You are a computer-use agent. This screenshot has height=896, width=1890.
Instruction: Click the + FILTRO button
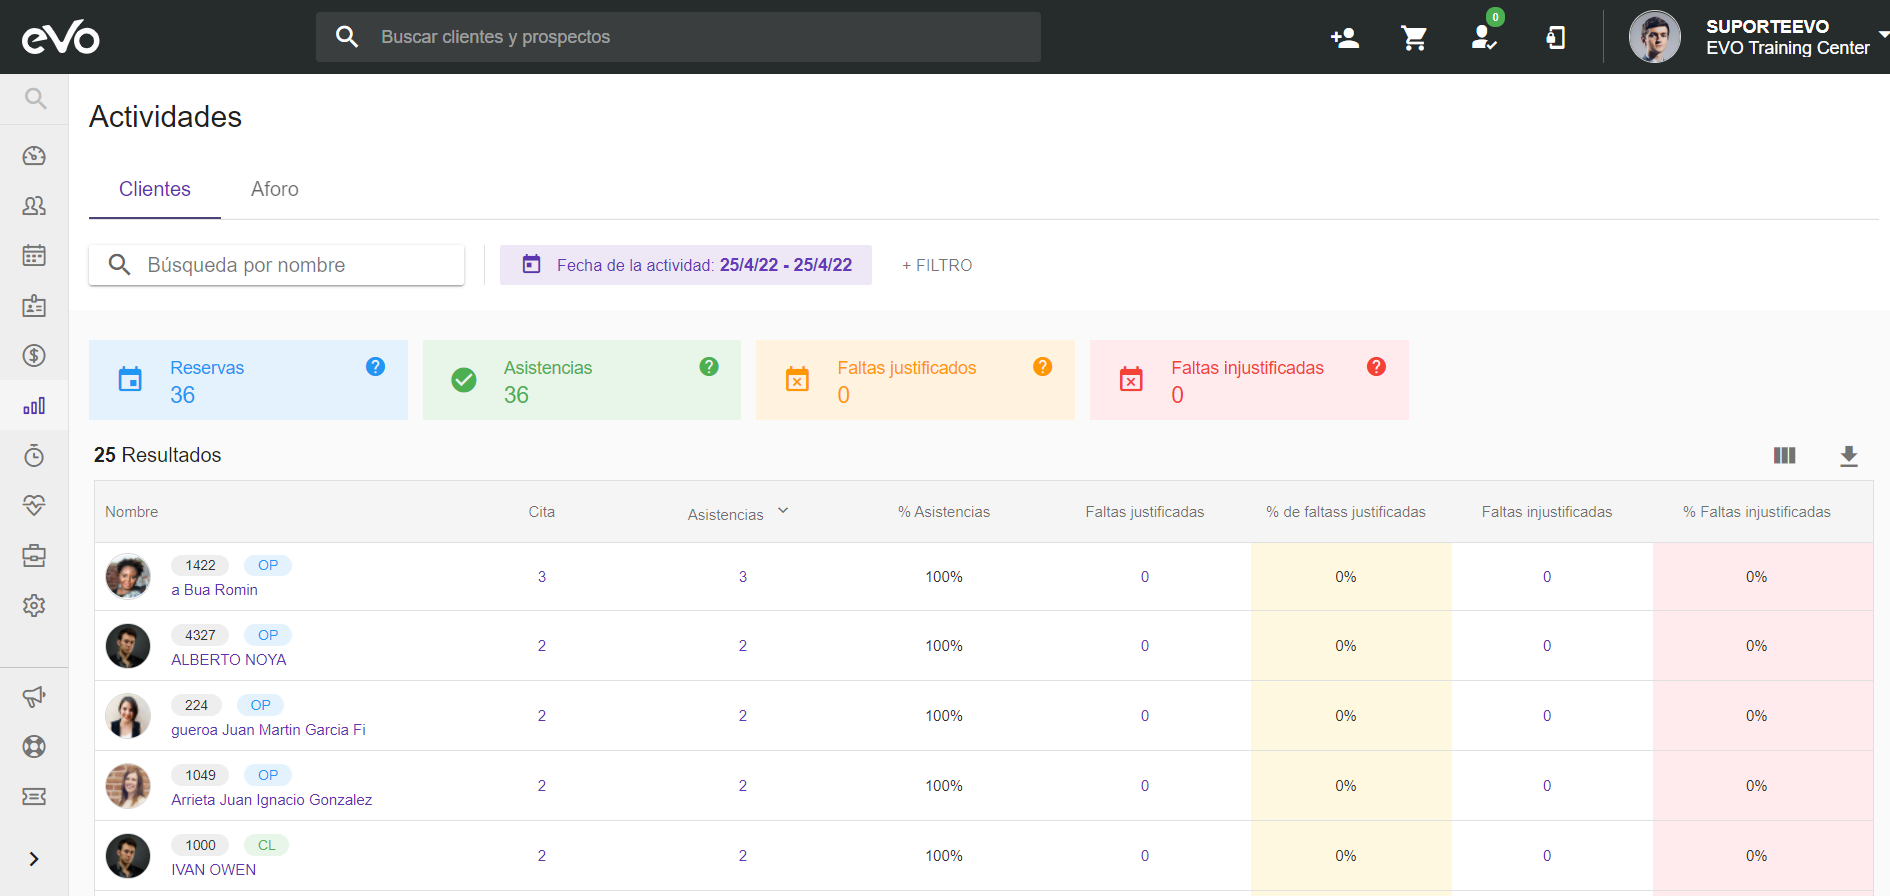tap(937, 265)
